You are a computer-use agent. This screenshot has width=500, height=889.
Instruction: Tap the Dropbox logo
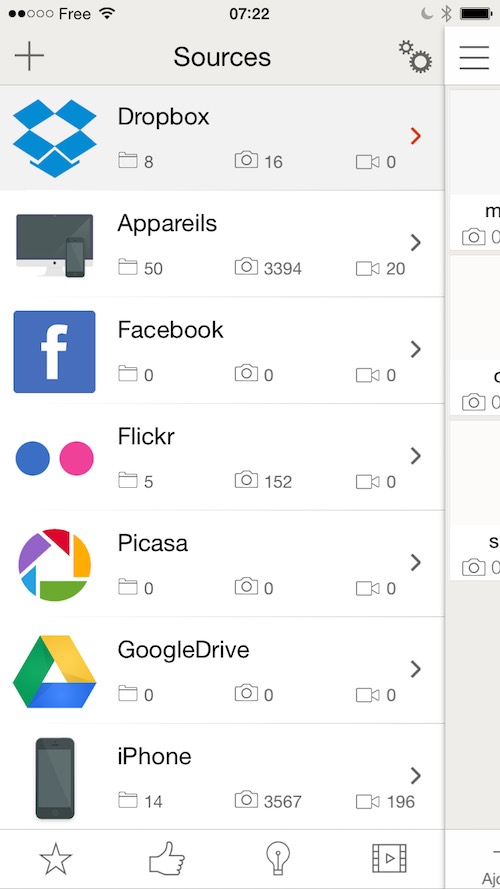54,138
